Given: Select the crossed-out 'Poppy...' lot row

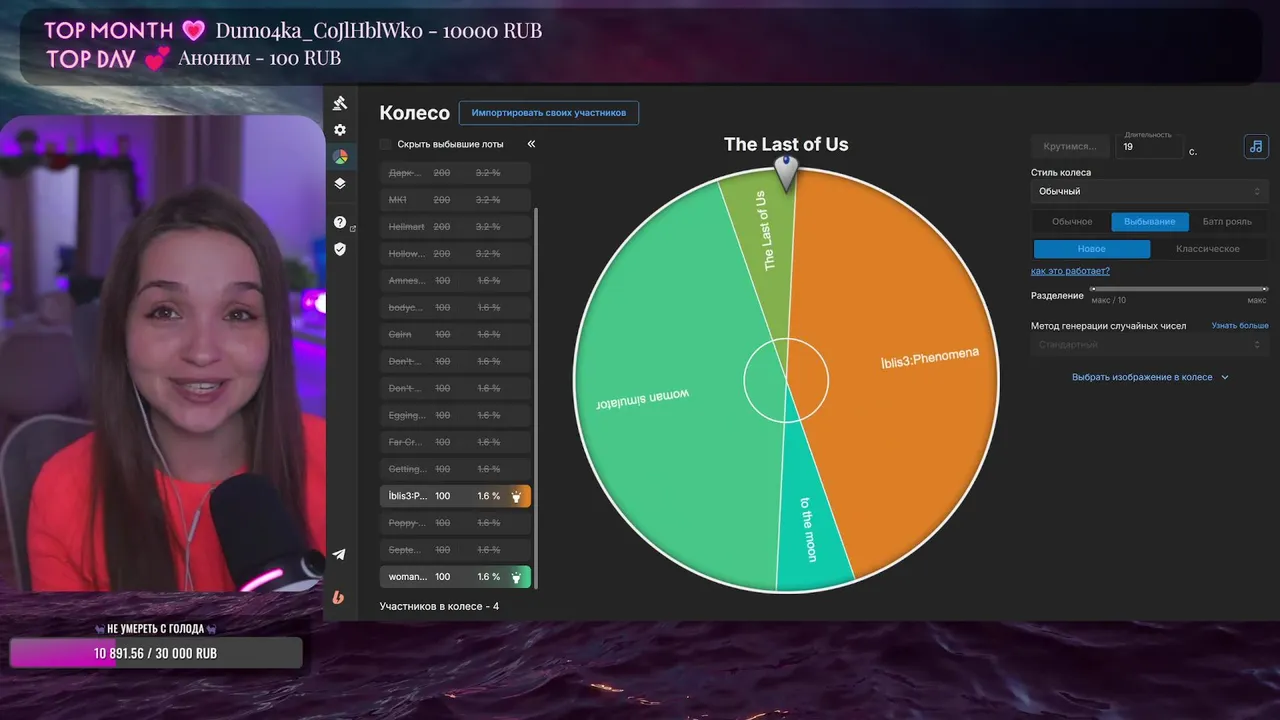Looking at the screenshot, I should click(455, 523).
